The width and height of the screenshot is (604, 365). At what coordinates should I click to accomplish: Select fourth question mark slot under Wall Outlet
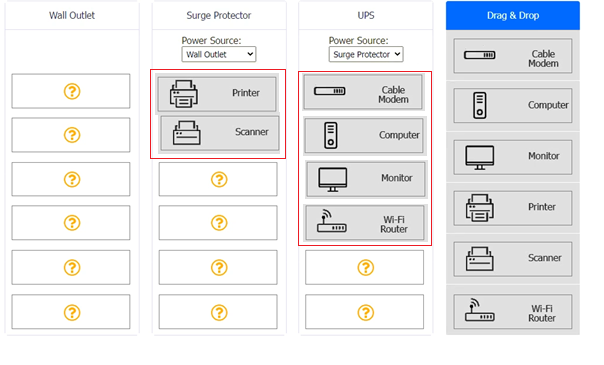(71, 223)
